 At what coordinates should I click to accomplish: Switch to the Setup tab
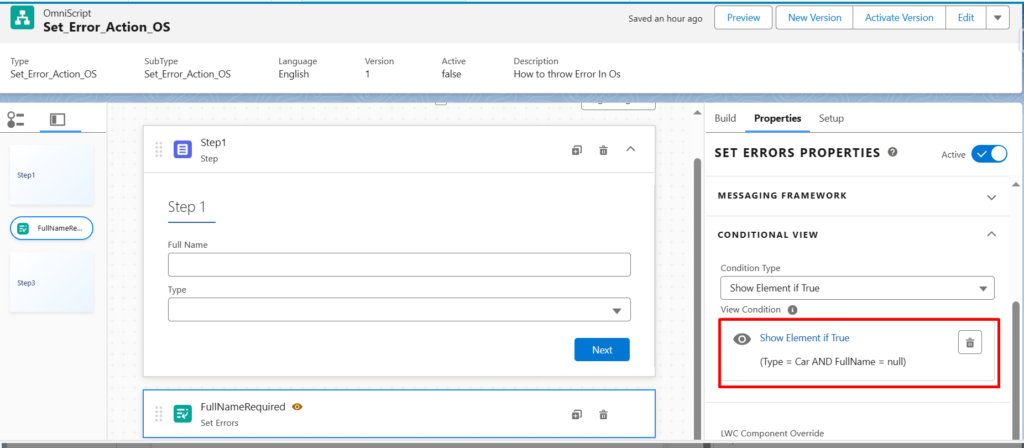click(x=831, y=118)
